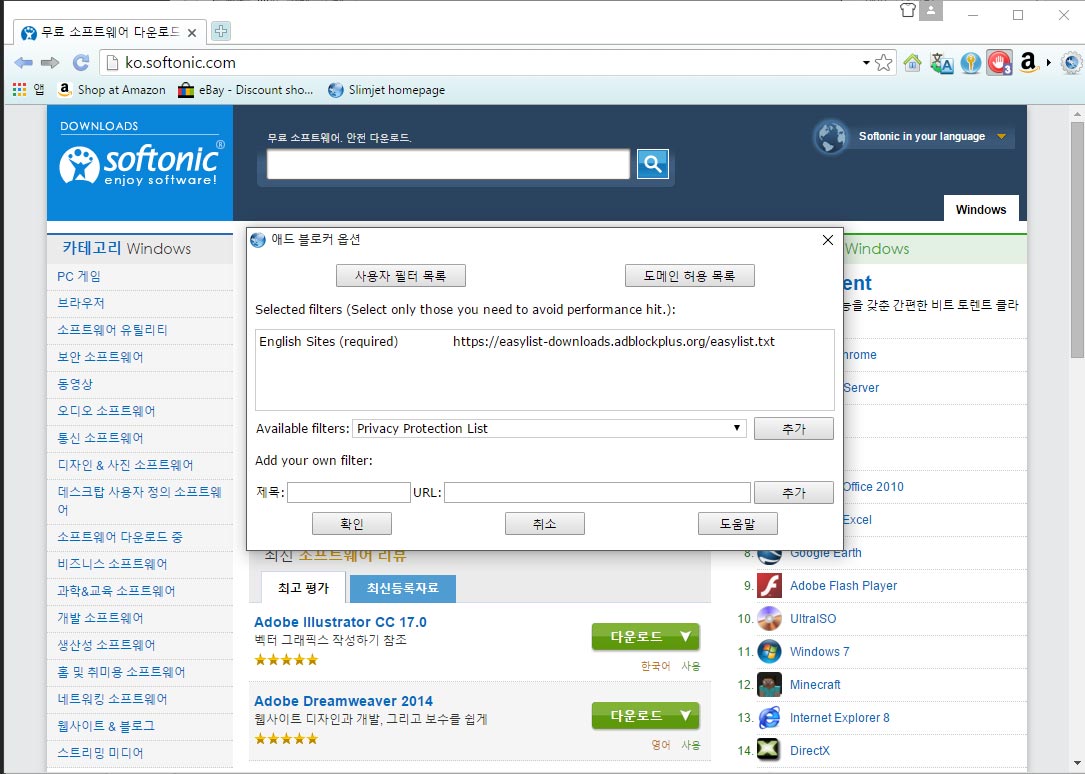Open the eBay Discount bookmark
The height and width of the screenshot is (774, 1085).
coord(246,90)
